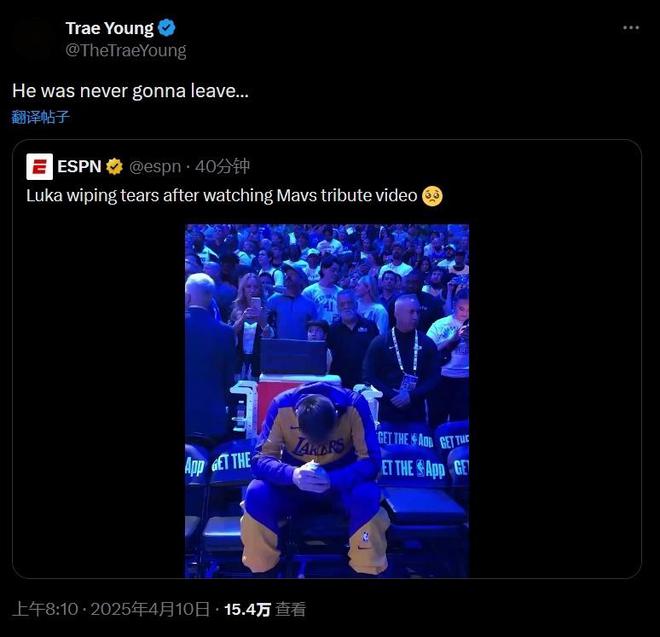Click the Luka wiping tears caption text
This screenshot has width=660, height=637.
[x=221, y=196]
